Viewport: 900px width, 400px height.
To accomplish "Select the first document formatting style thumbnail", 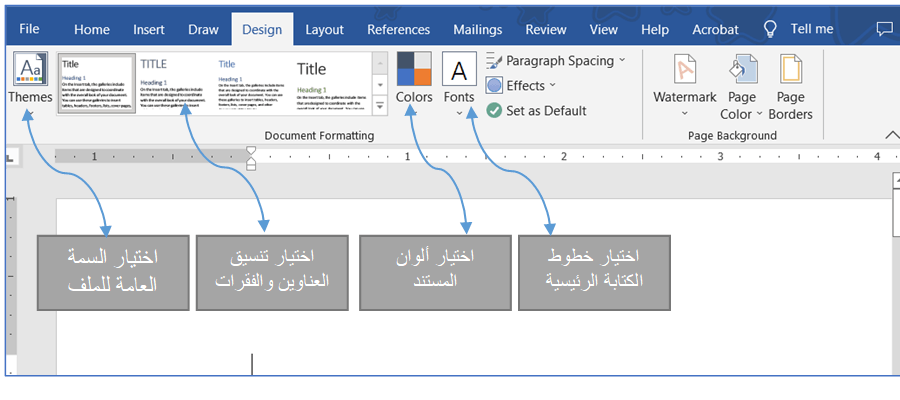I will click(95, 85).
